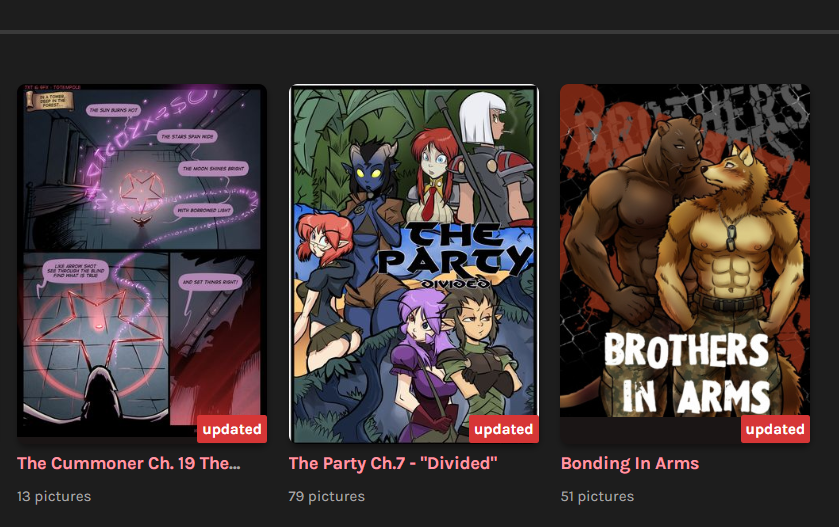Click the updated badge on The Cummoner
Viewport: 839px width, 527px height.
[x=232, y=429]
